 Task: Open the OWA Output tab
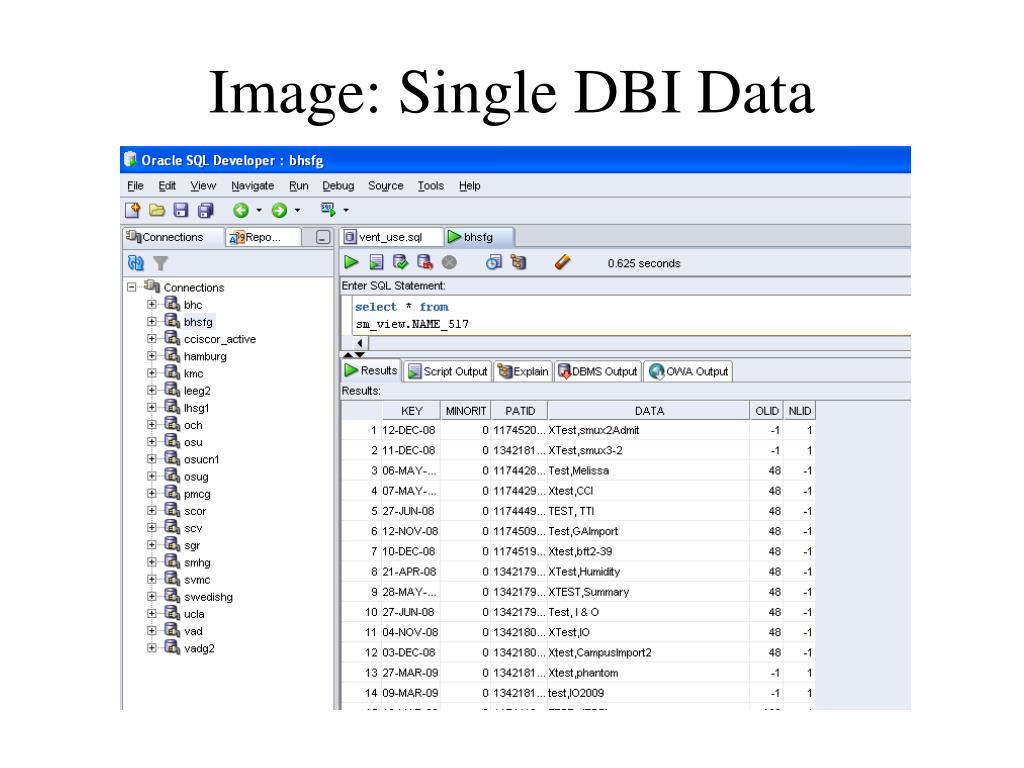(x=688, y=372)
